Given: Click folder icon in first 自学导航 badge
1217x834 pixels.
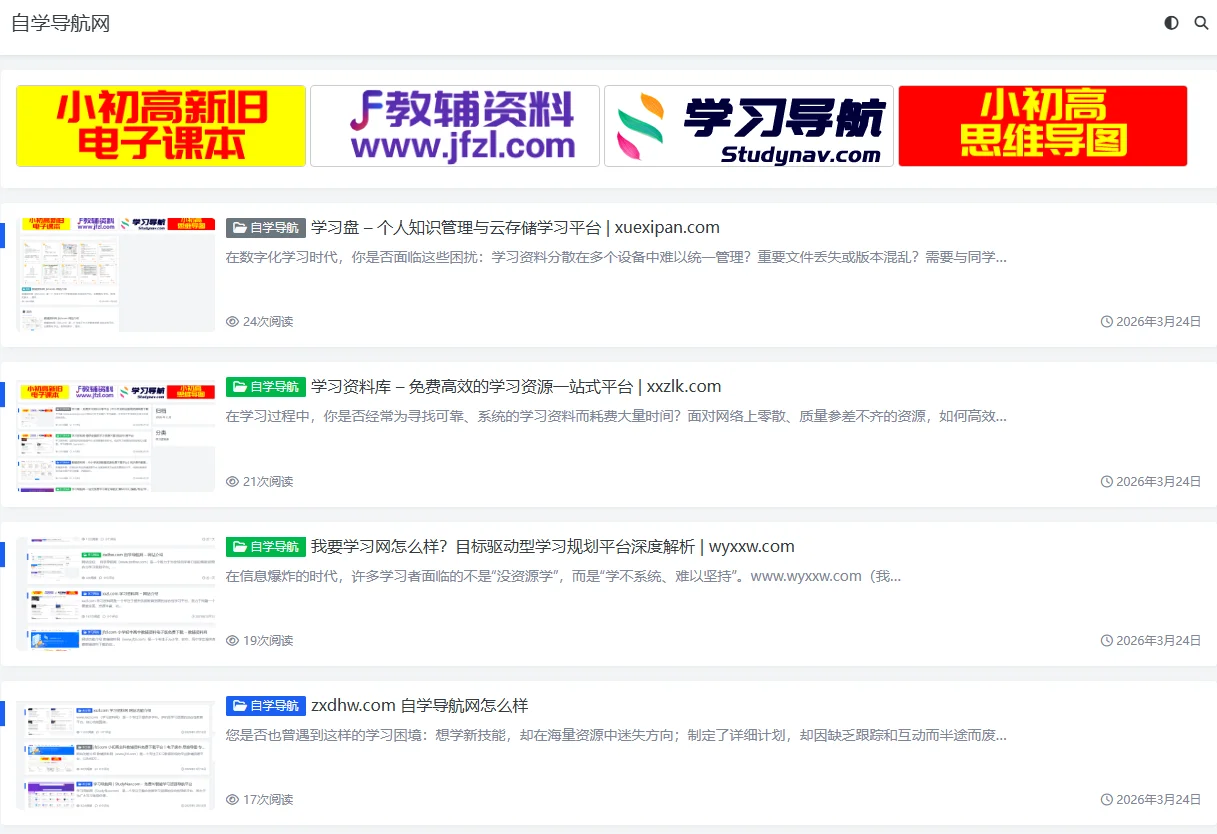Looking at the screenshot, I should click(x=239, y=226).
